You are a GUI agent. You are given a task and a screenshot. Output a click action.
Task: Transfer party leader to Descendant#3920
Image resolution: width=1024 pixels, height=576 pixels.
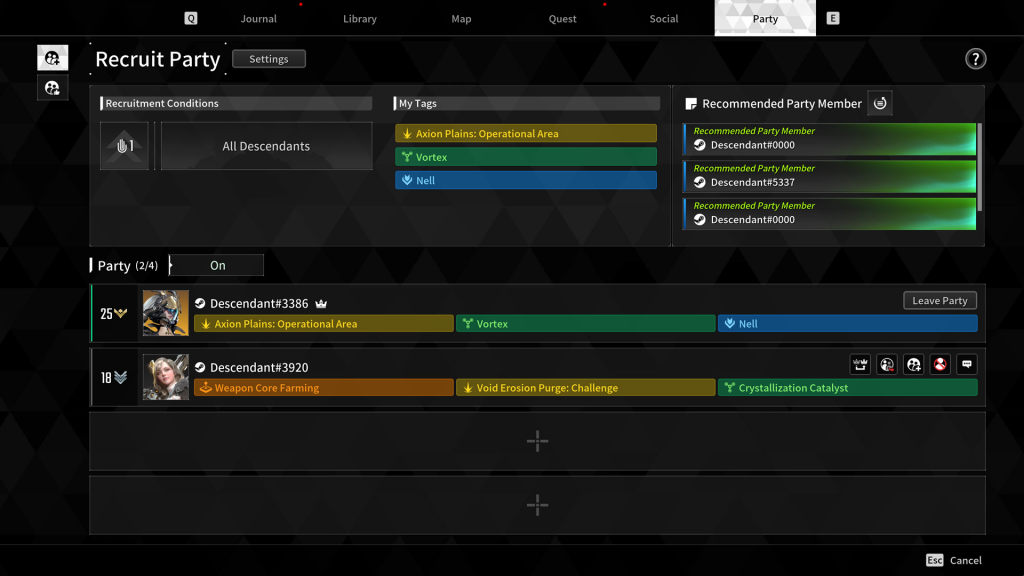pyautogui.click(x=860, y=364)
